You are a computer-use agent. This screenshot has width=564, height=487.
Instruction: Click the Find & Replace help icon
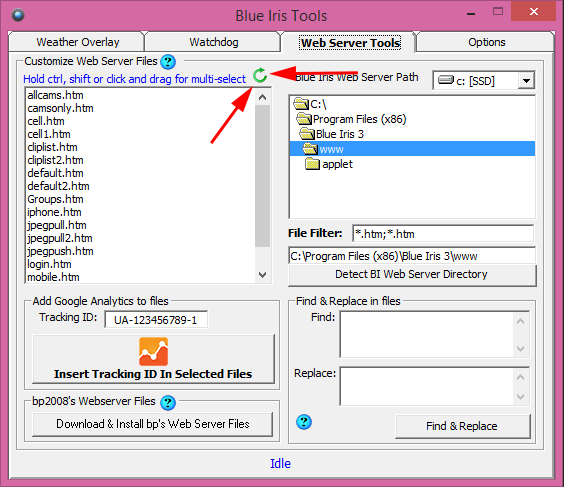(304, 422)
